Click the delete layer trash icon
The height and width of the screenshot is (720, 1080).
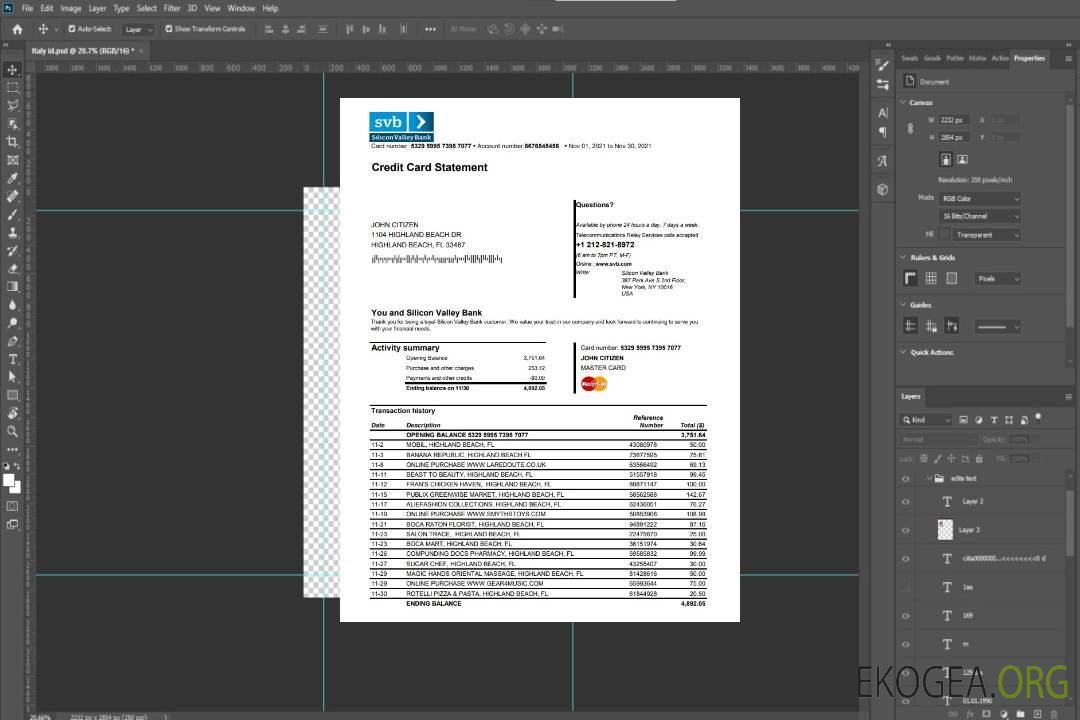1054,714
